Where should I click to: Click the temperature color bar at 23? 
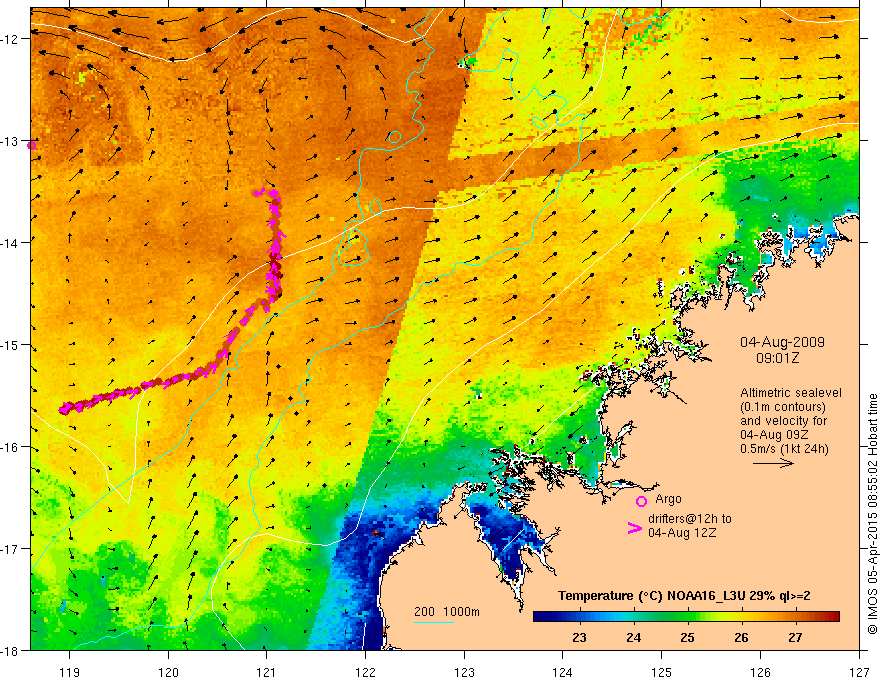click(x=580, y=617)
